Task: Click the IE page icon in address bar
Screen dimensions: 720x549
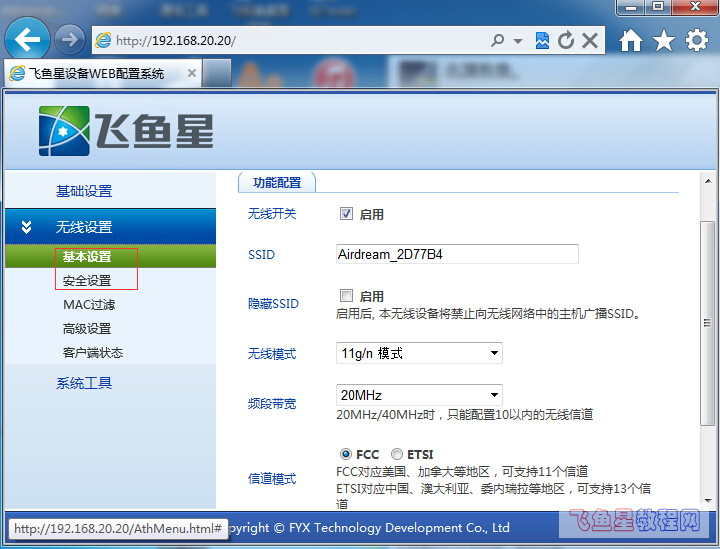Action: [103, 40]
